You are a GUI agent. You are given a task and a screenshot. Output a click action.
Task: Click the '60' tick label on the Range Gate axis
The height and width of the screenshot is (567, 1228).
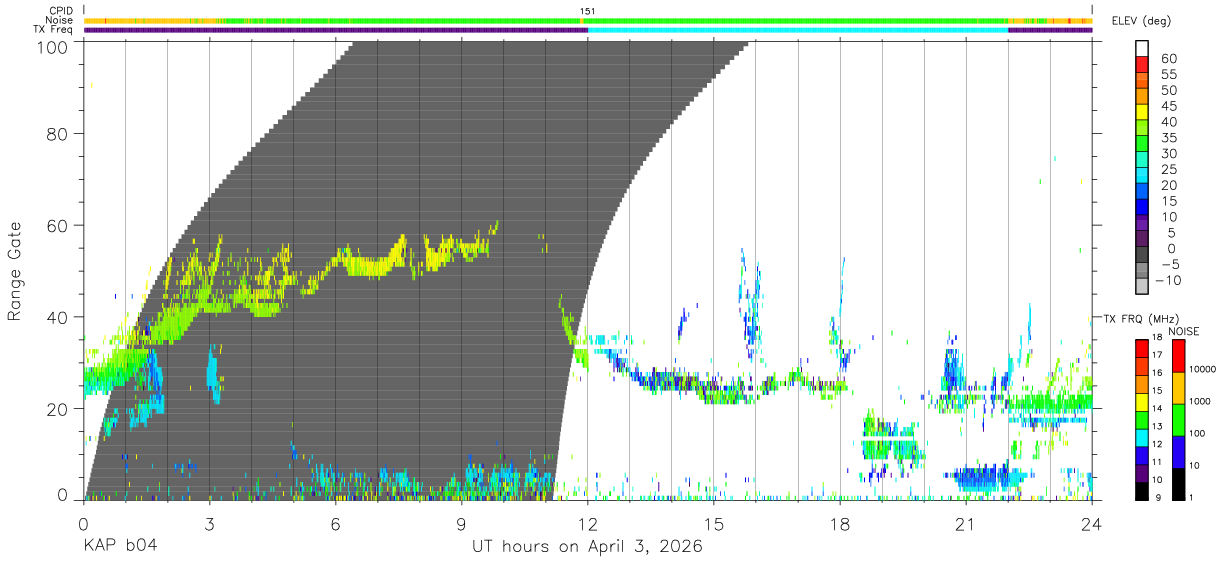58,226
